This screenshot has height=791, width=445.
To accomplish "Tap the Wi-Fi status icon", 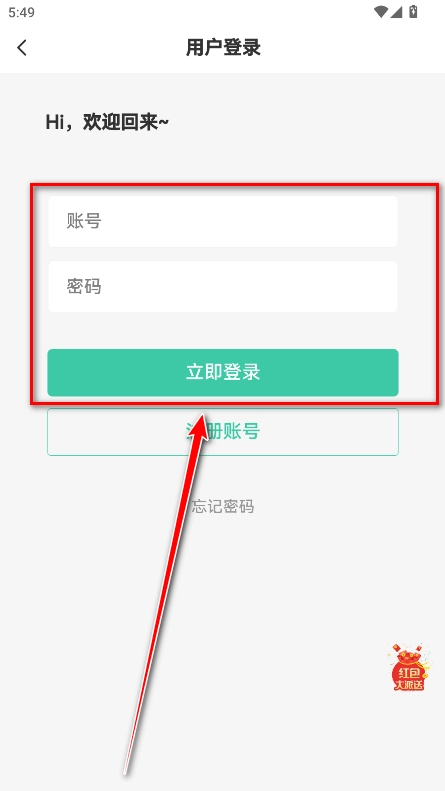I will [x=381, y=12].
